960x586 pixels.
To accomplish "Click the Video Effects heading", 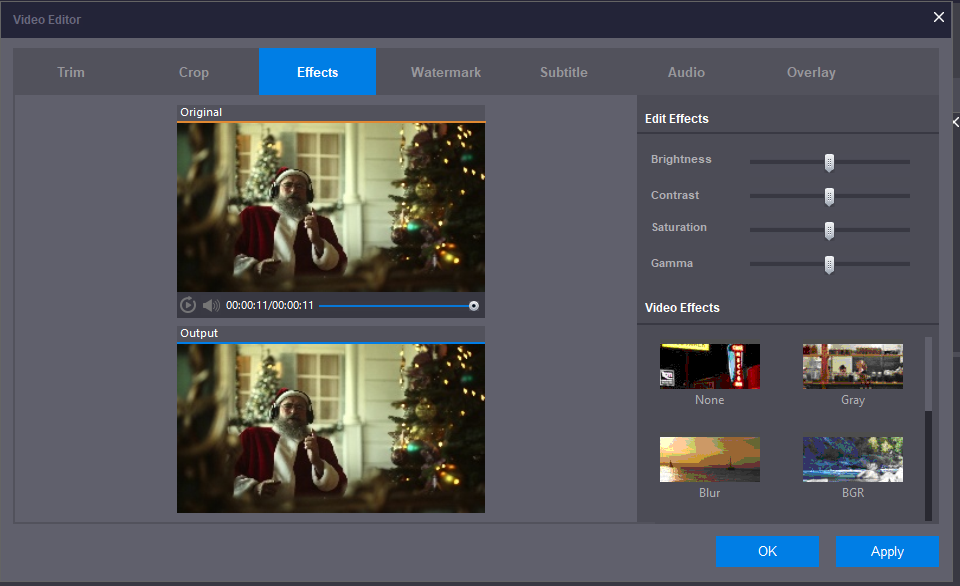I will pos(682,308).
